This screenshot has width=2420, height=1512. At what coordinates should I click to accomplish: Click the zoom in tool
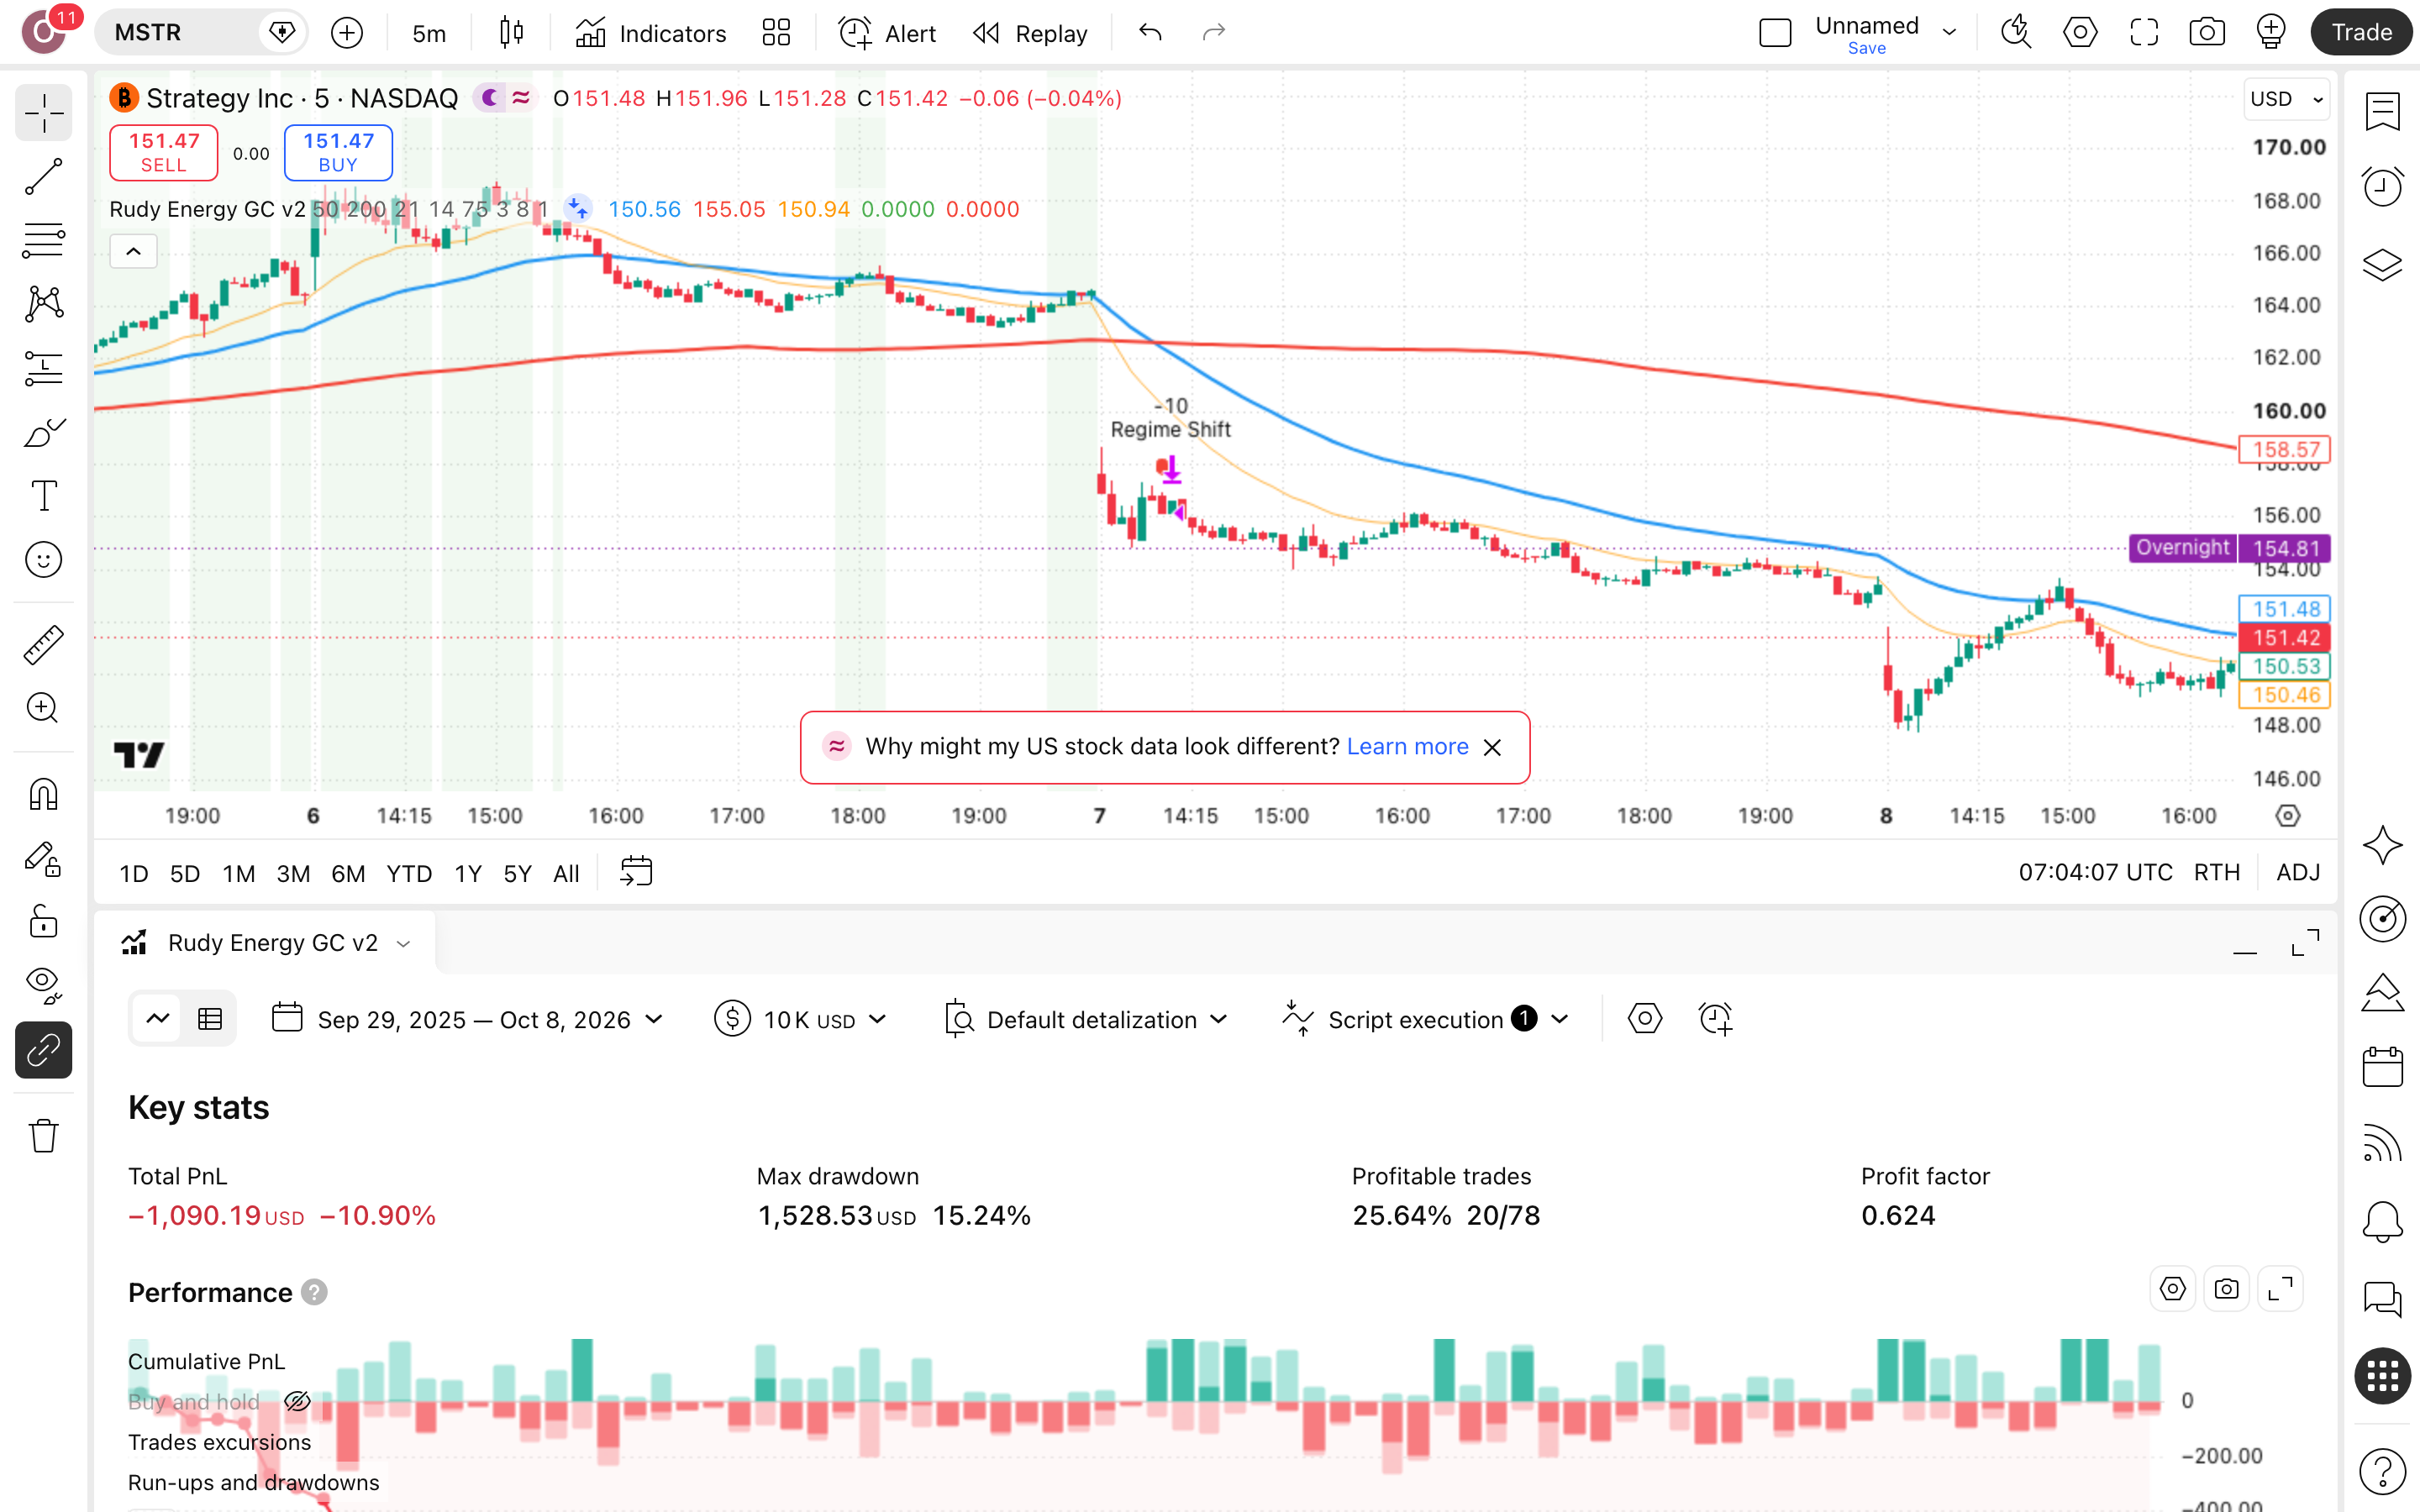click(x=43, y=708)
